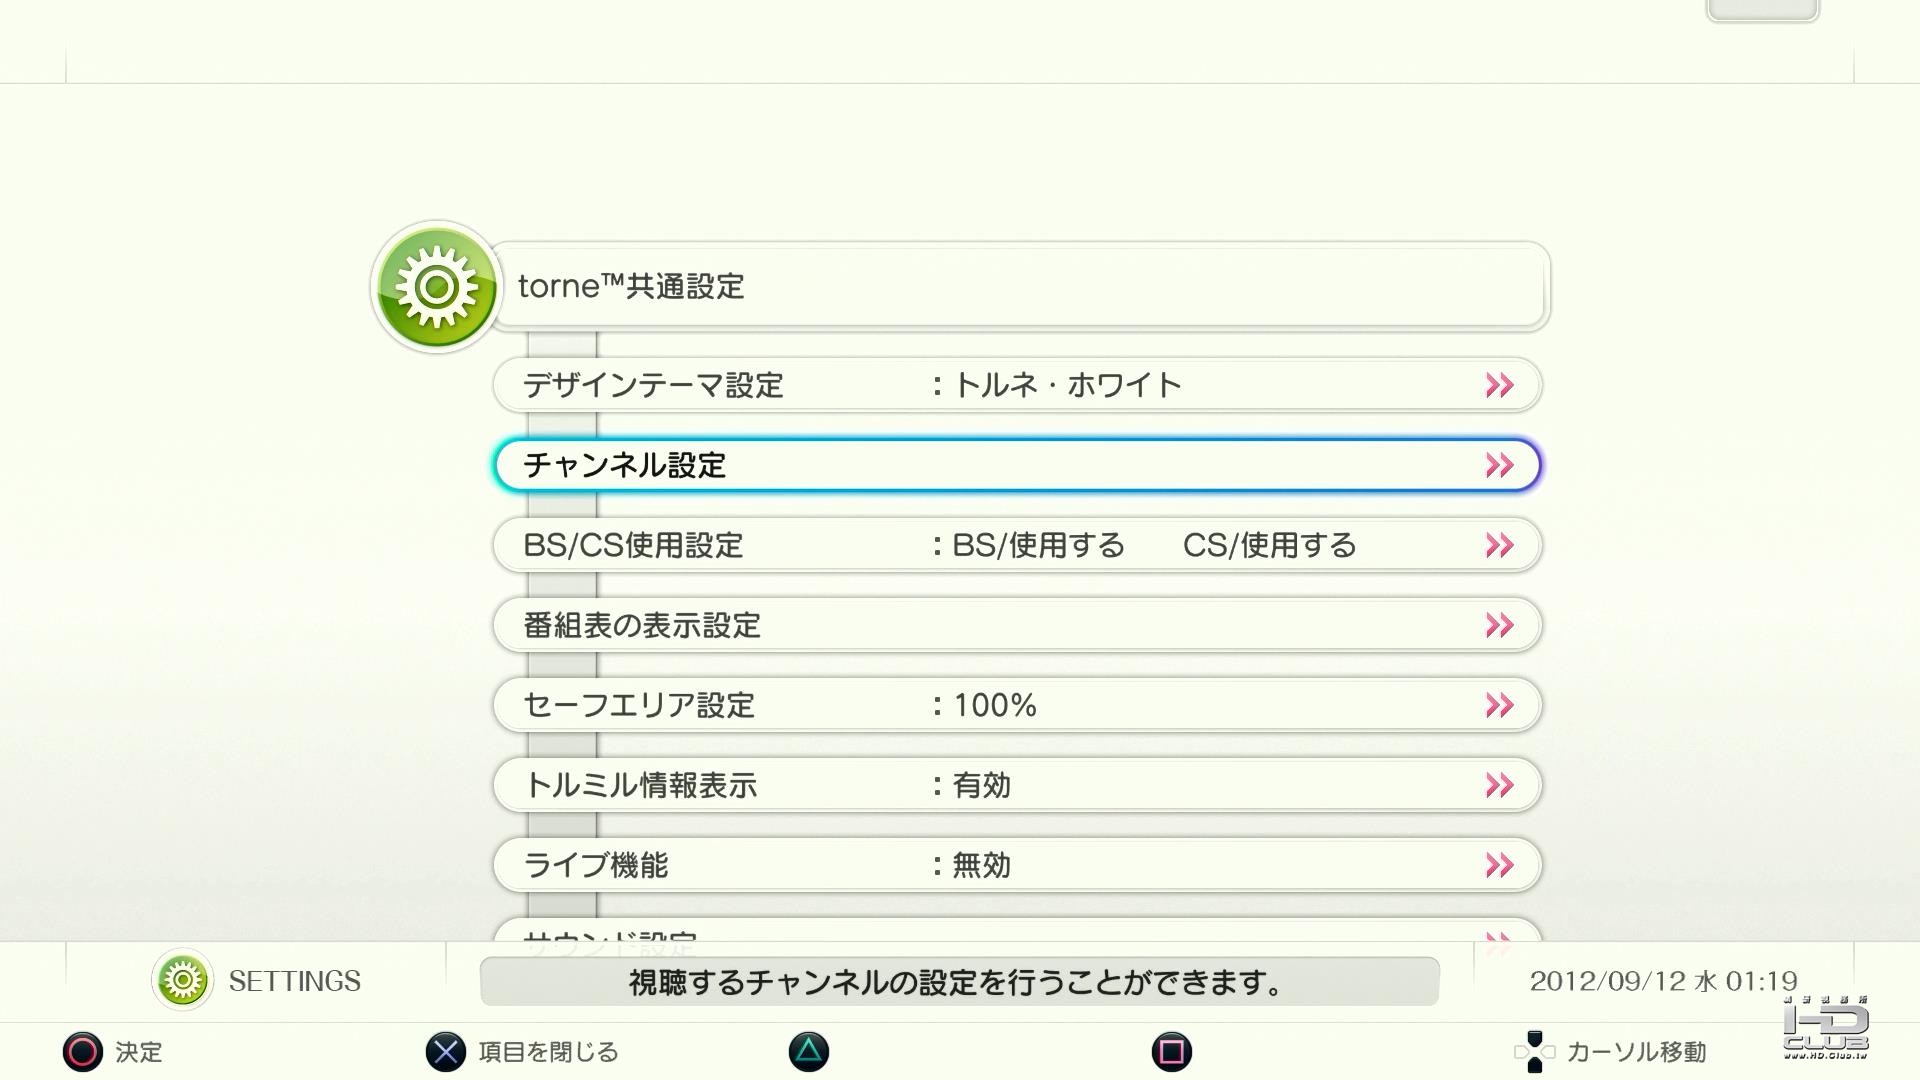The width and height of the screenshot is (1920, 1080).
Task: Open the 番組表の表示設定 menu item
Action: pos(1017,625)
